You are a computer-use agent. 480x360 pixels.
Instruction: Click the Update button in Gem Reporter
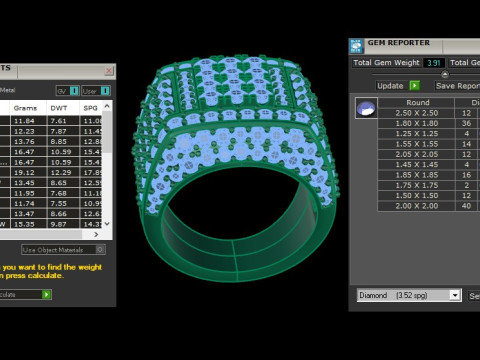pos(398,86)
